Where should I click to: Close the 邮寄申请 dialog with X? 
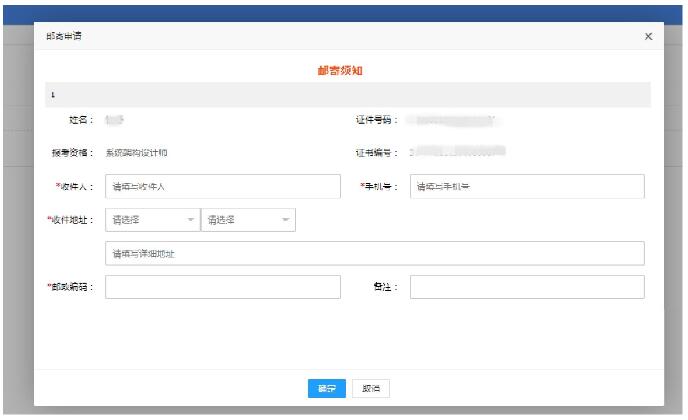648,37
